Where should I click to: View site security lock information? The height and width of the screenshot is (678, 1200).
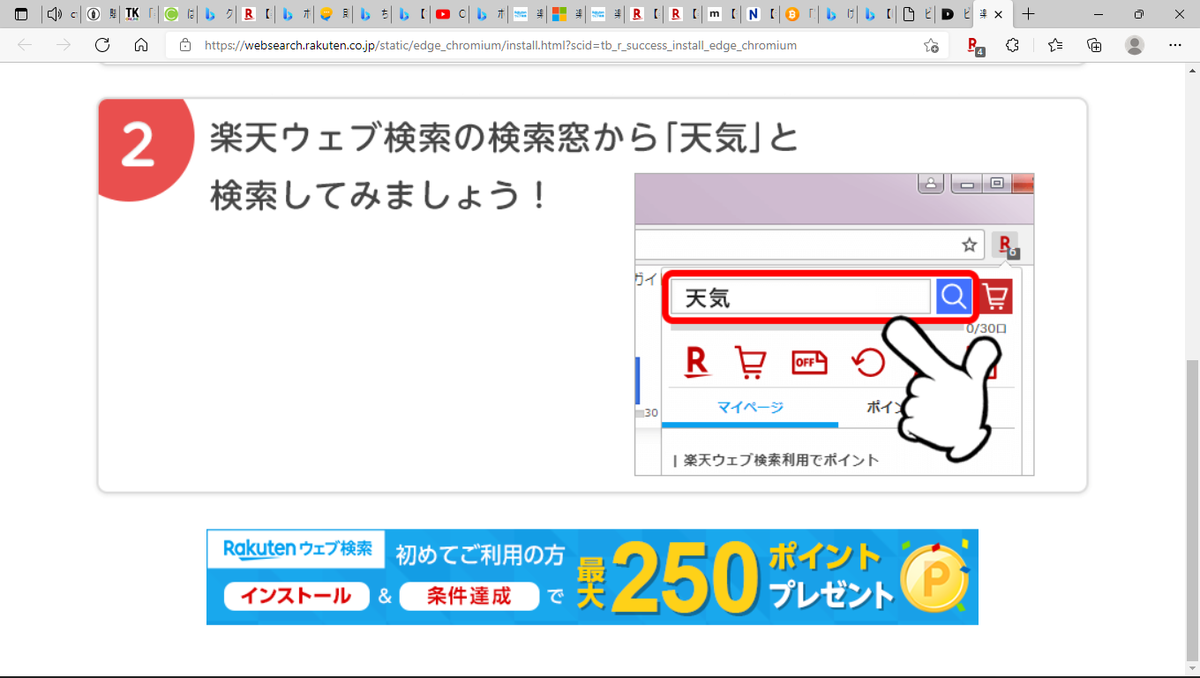184,45
